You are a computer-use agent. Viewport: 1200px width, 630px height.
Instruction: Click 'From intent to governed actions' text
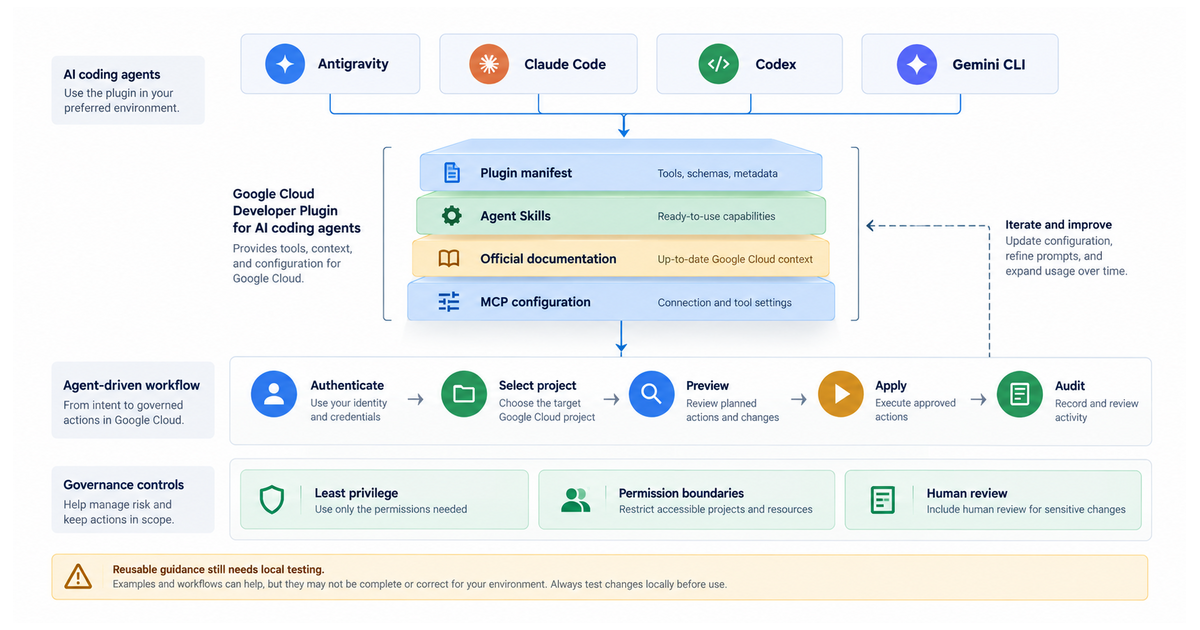(123, 413)
